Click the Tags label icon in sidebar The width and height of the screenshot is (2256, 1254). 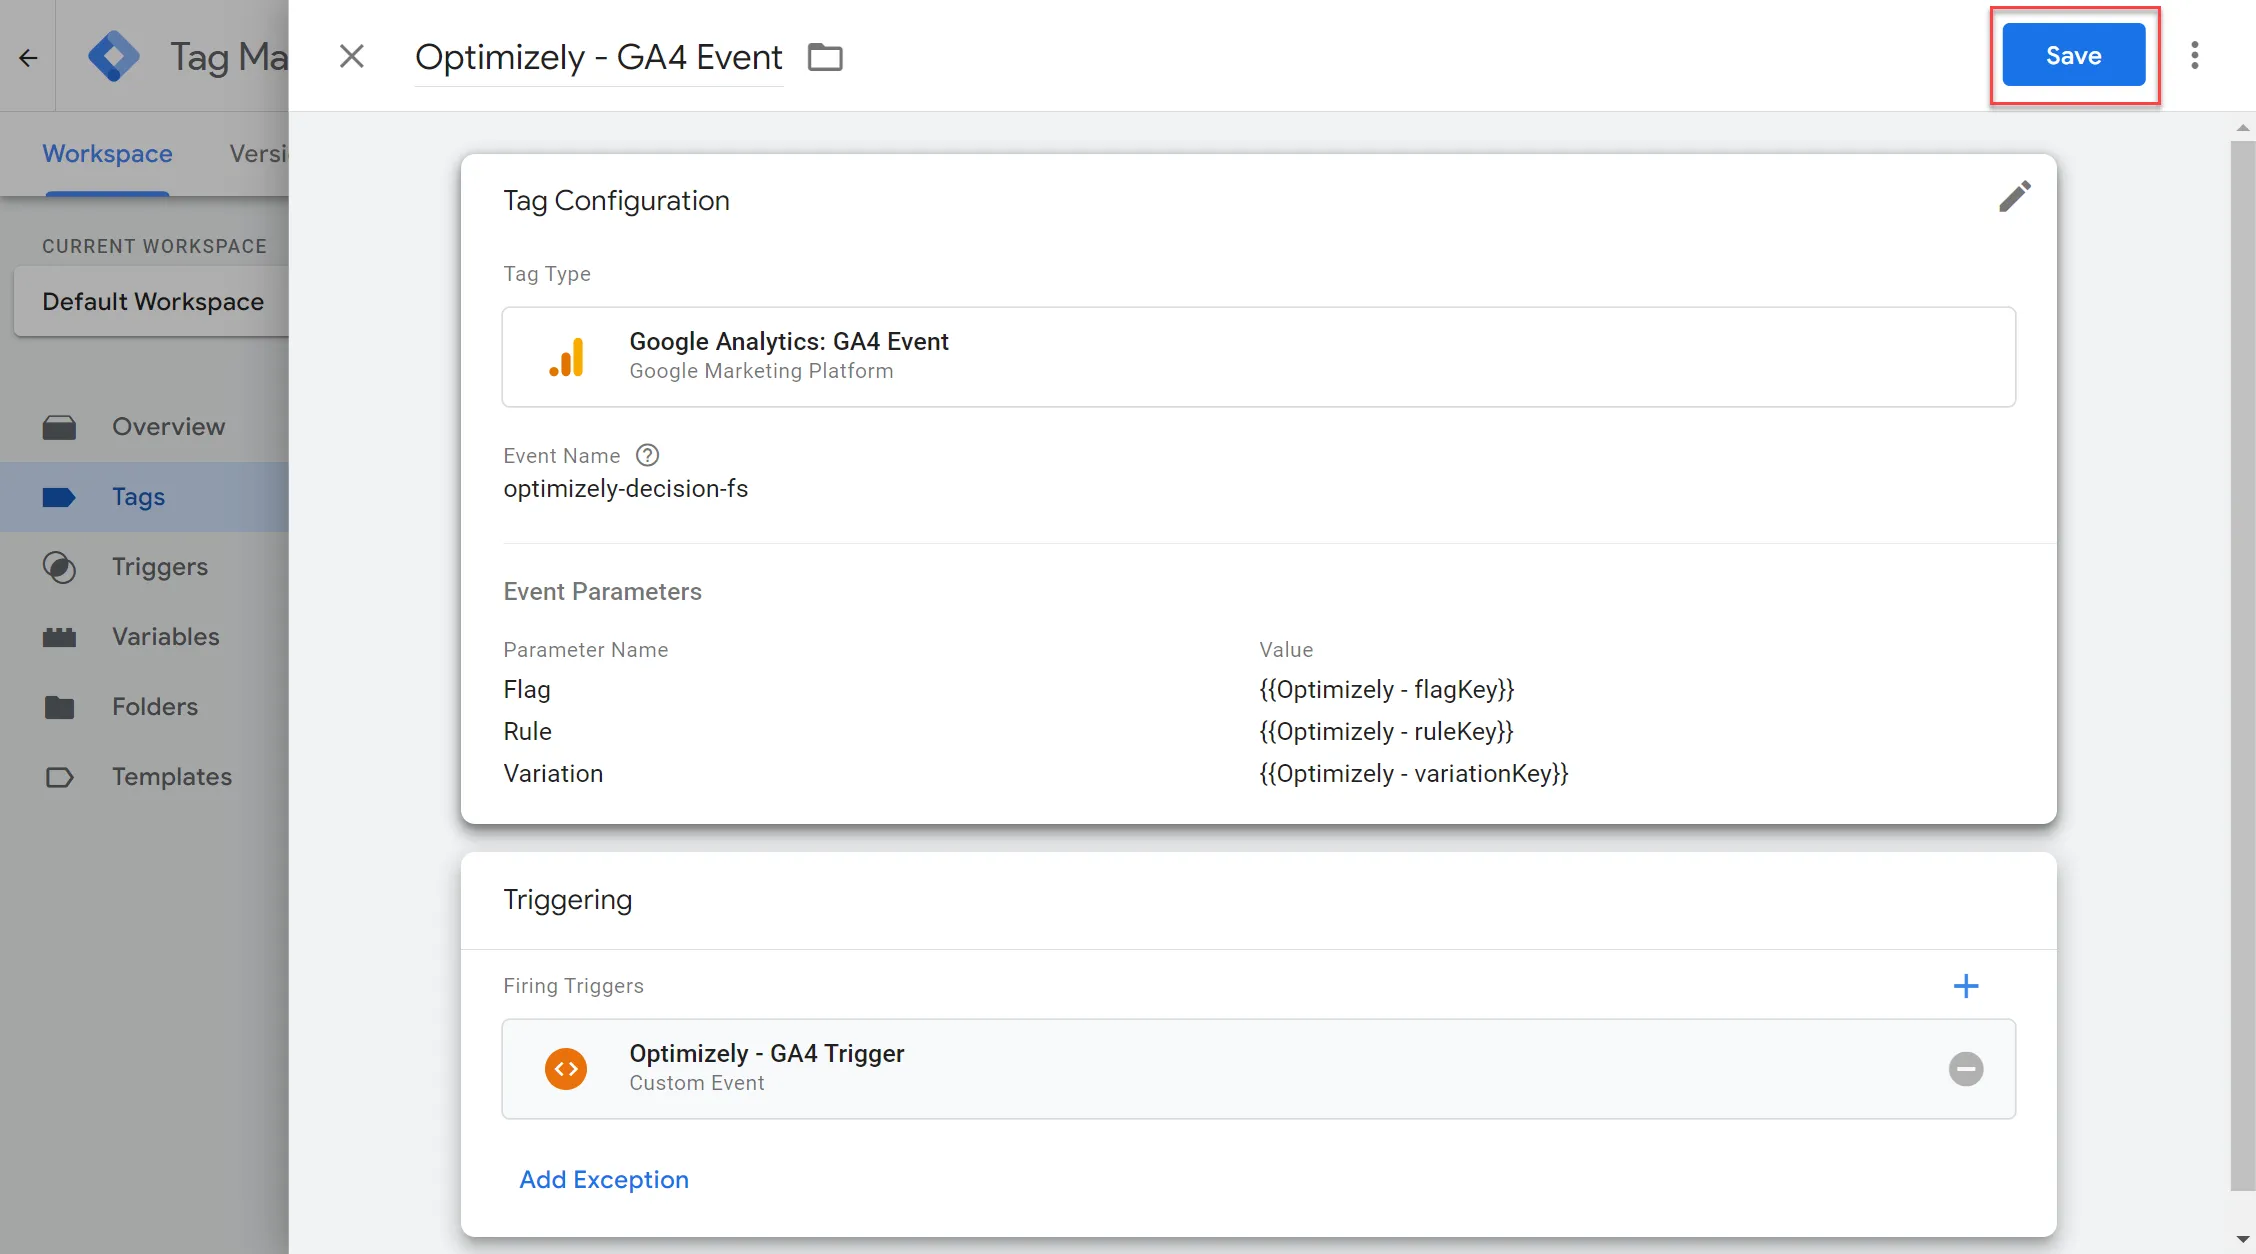59,497
